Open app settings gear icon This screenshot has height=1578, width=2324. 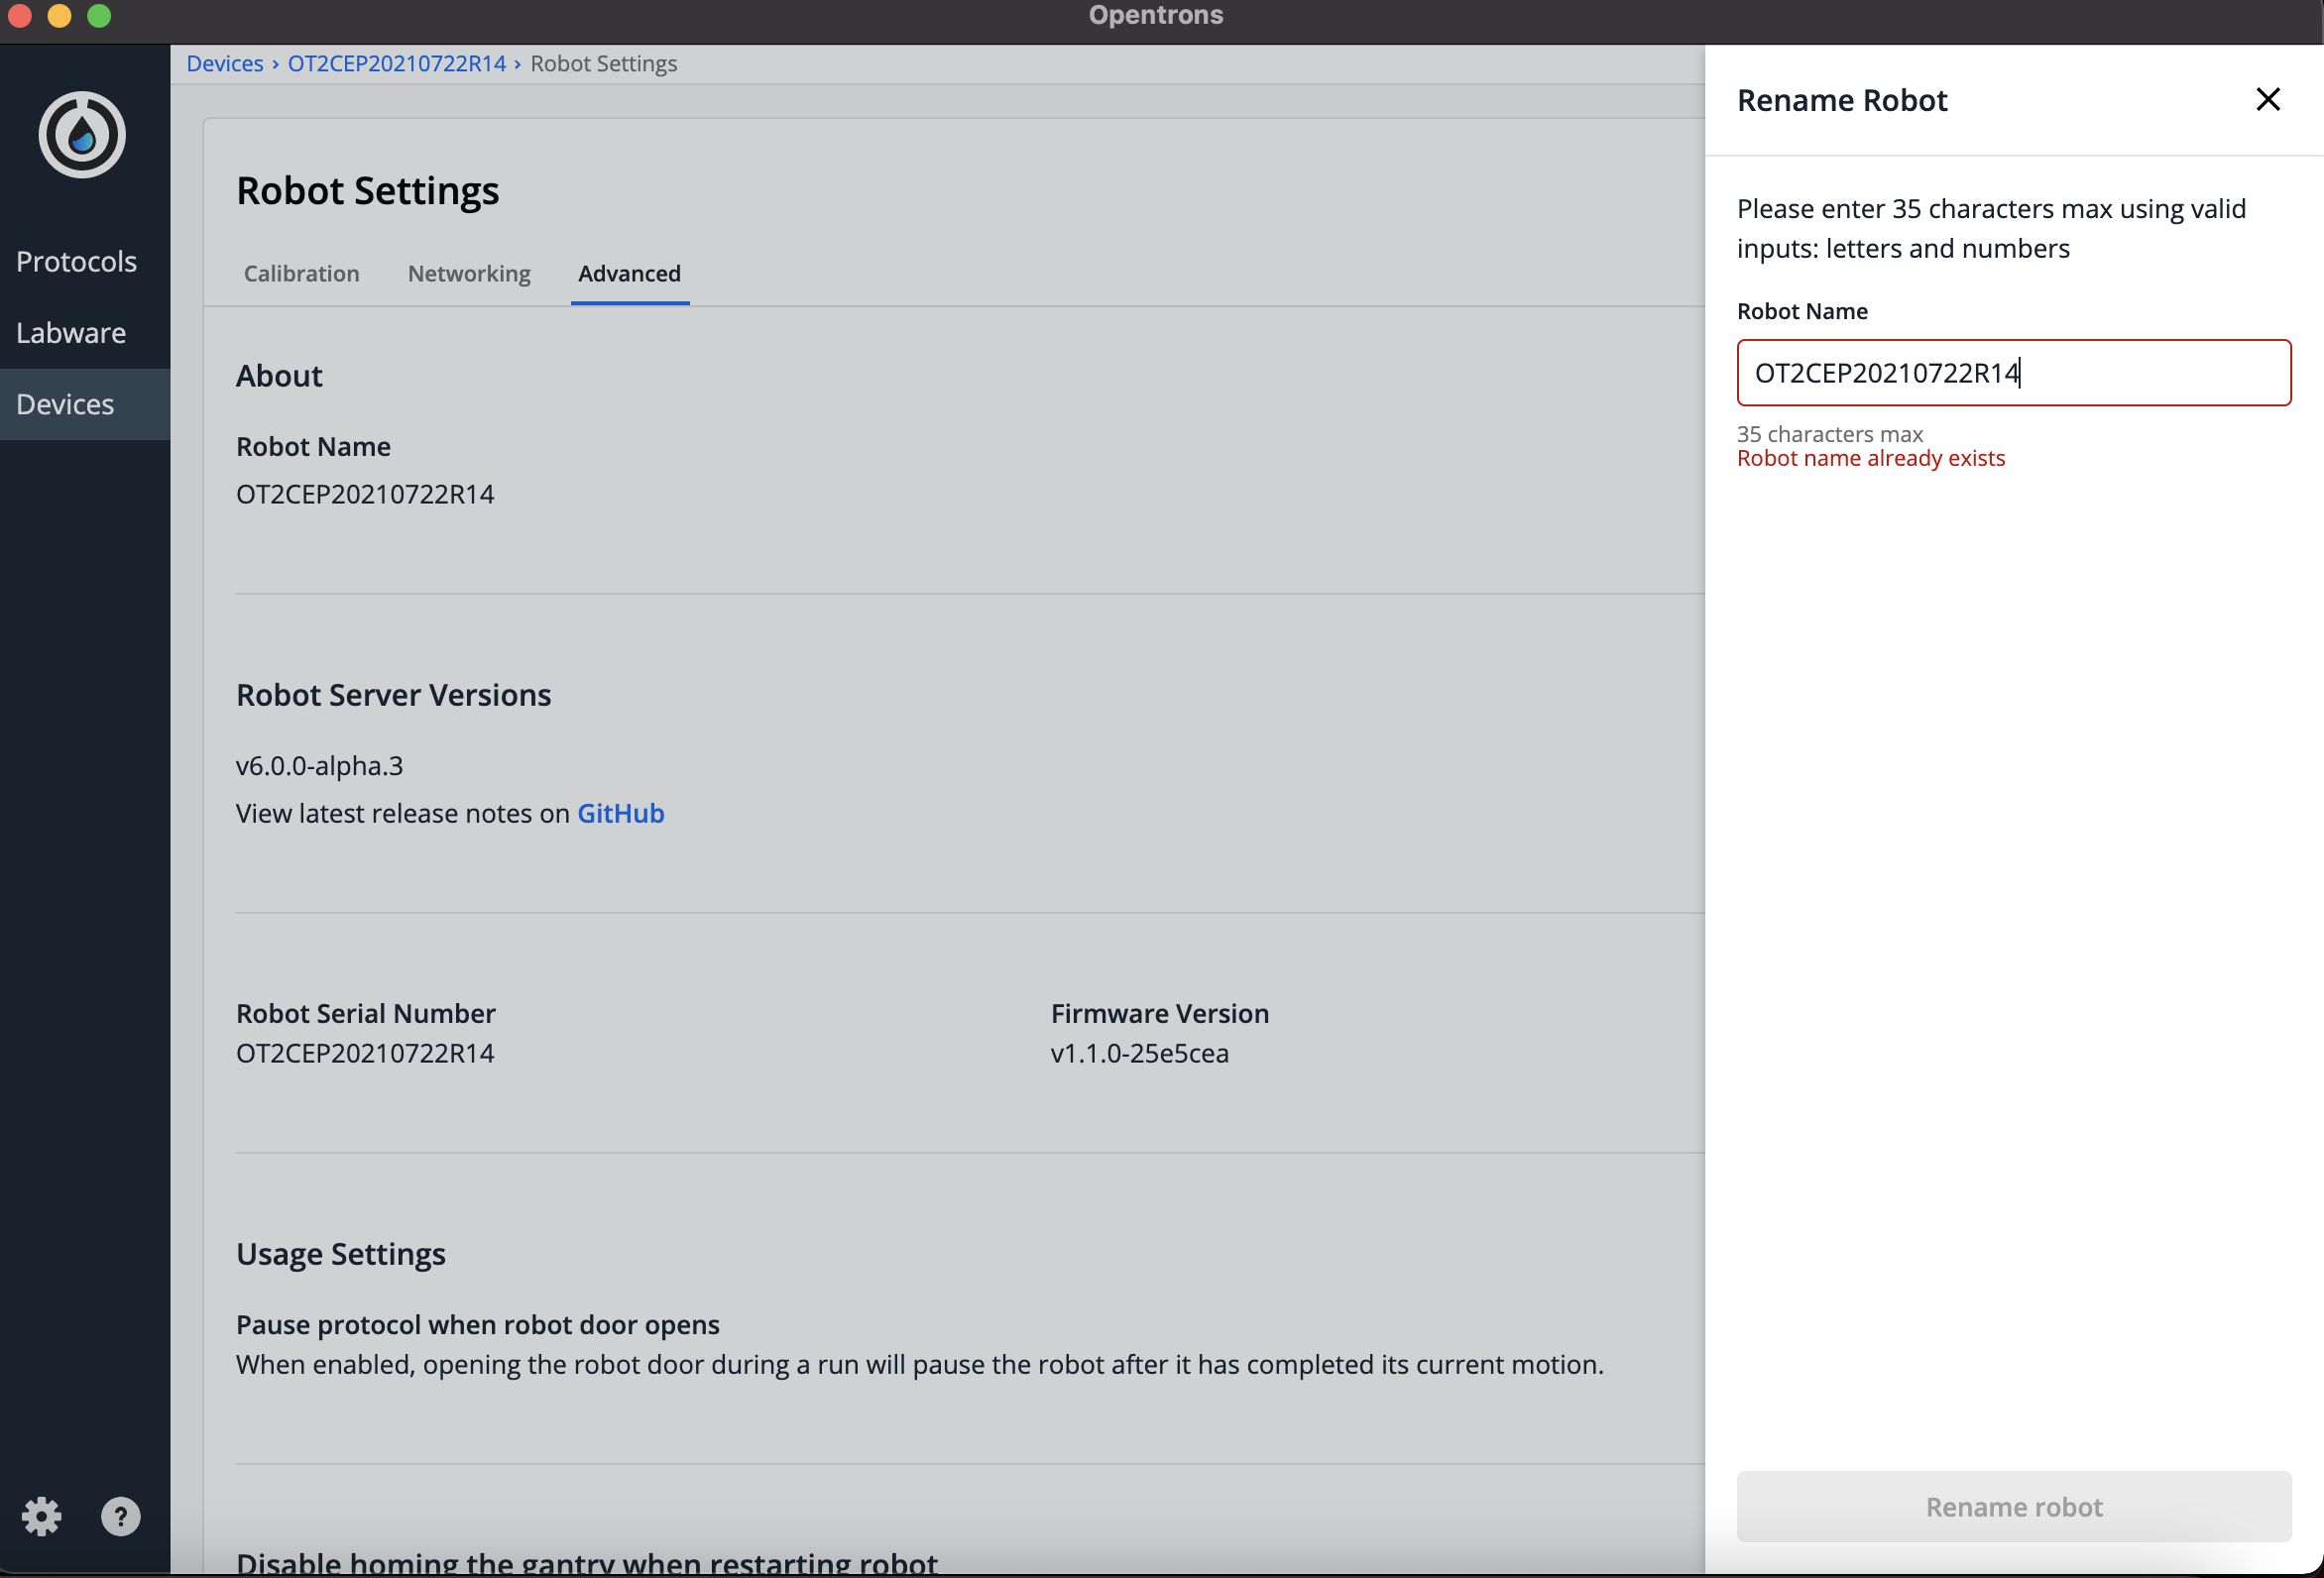(x=41, y=1516)
